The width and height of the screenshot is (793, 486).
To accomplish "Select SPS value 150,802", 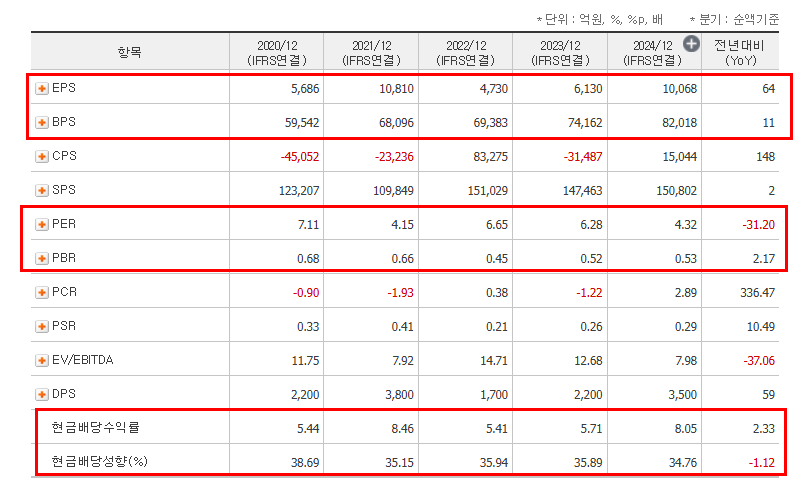I will [676, 191].
